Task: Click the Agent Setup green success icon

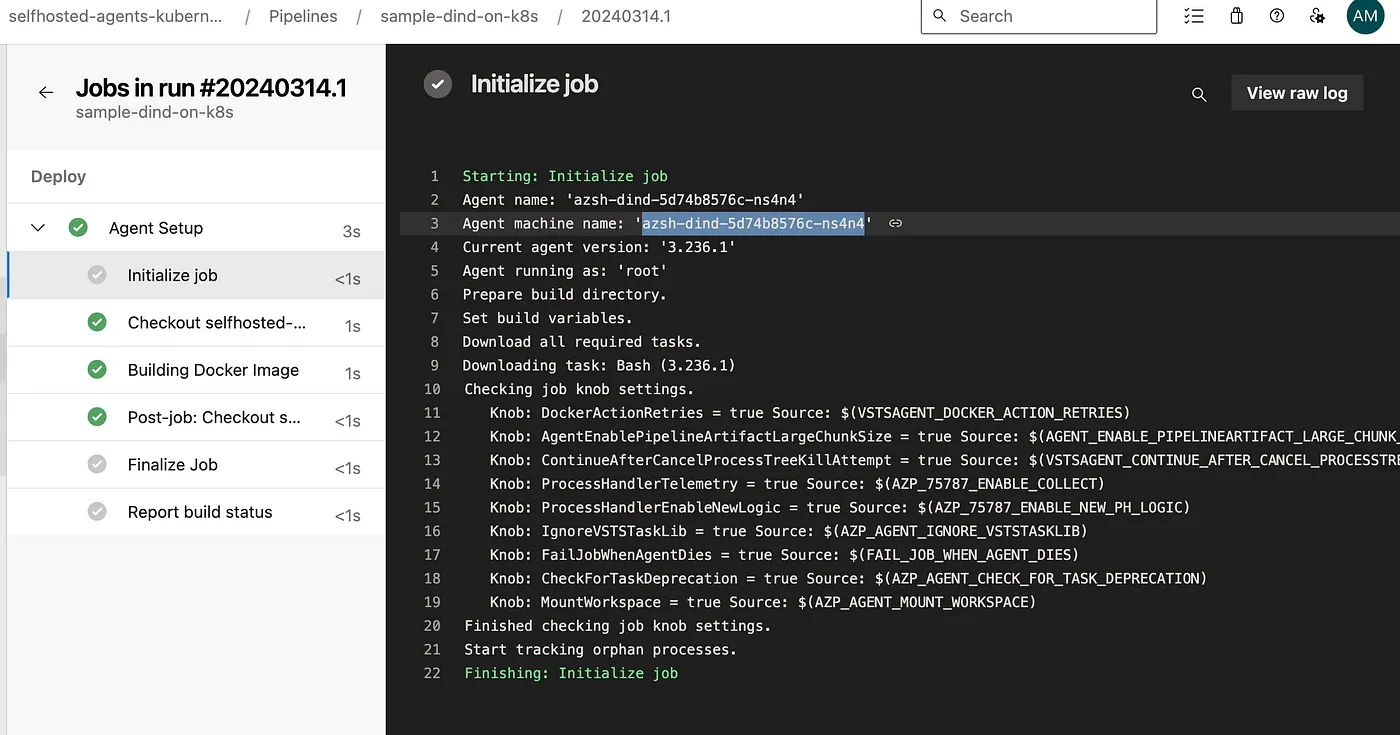Action: (x=78, y=228)
